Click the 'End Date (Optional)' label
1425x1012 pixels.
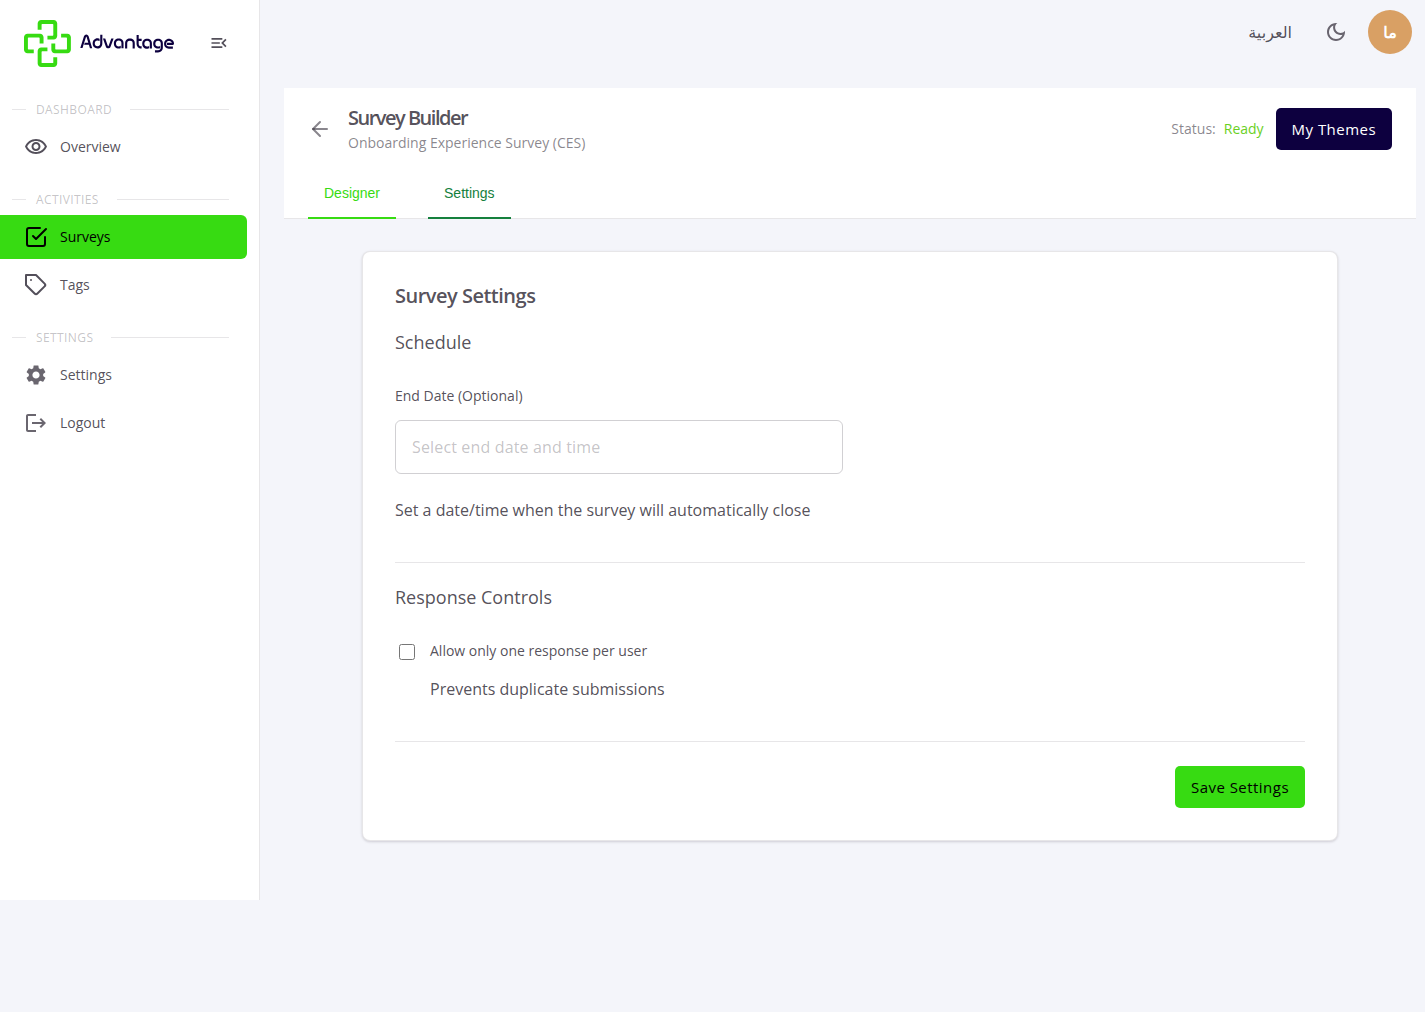pyautogui.click(x=459, y=396)
